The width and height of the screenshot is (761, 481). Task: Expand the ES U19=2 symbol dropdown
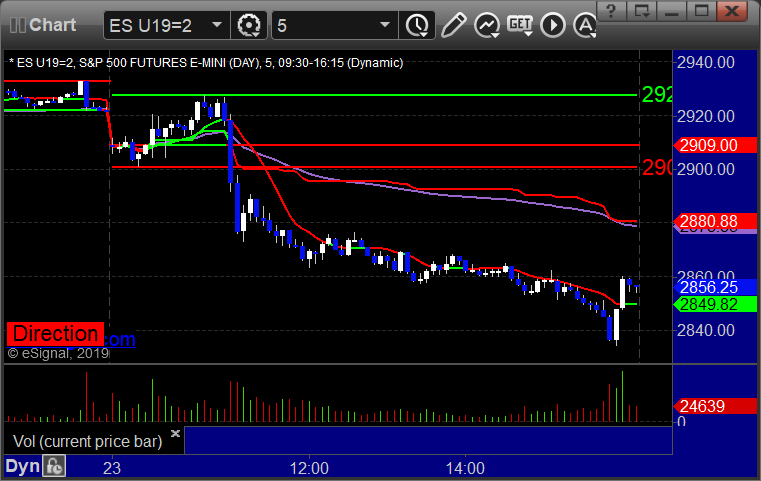point(217,25)
